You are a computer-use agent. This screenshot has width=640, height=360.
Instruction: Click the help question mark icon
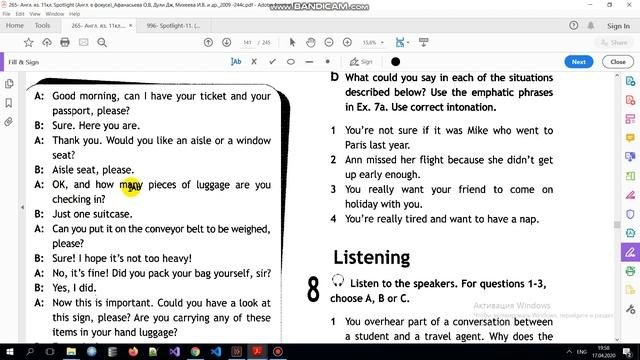coord(573,25)
